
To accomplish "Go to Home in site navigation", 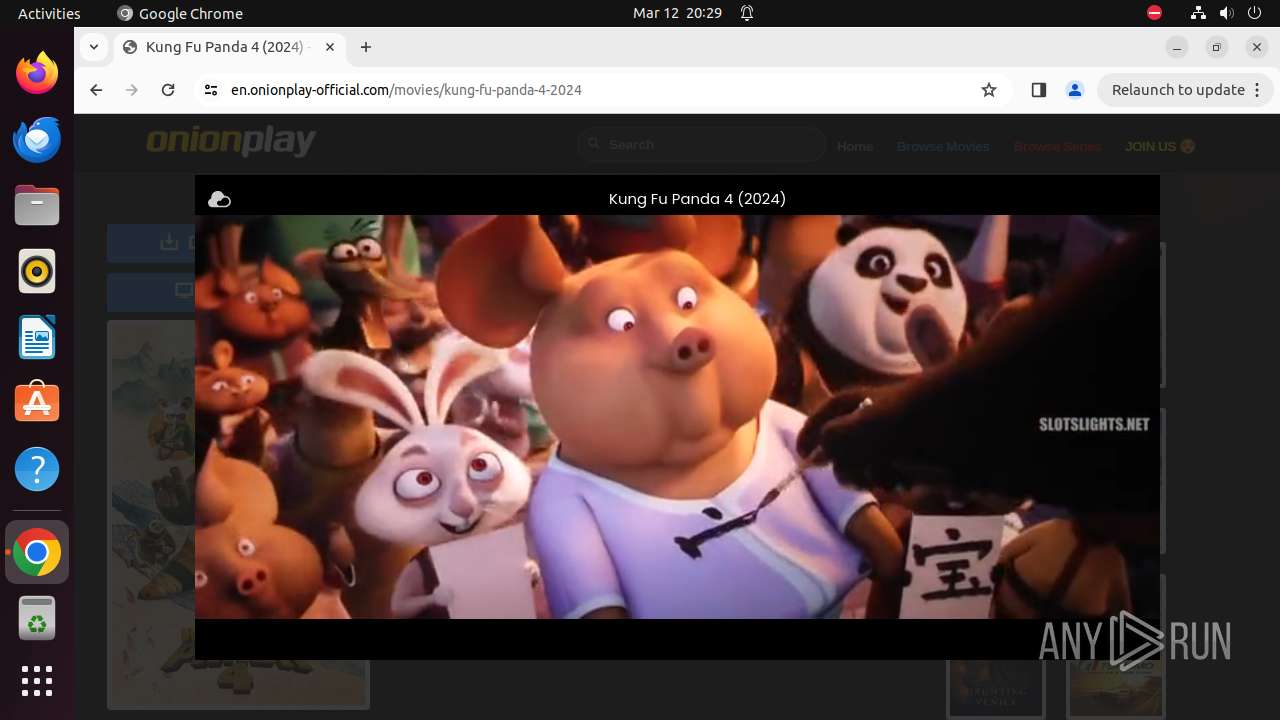I will (x=855, y=146).
